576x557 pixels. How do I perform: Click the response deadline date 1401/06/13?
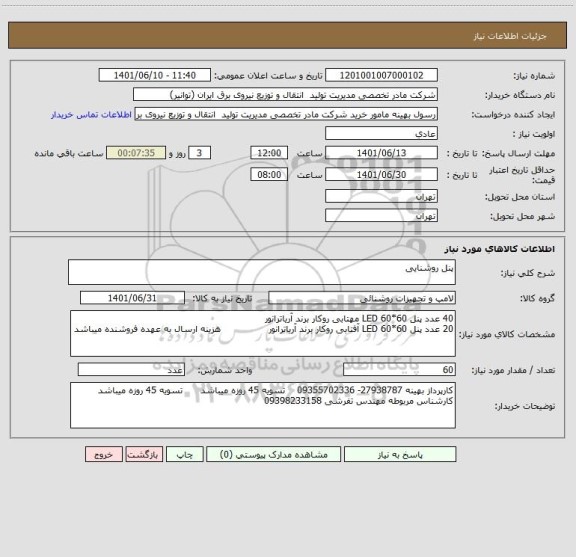pos(381,153)
